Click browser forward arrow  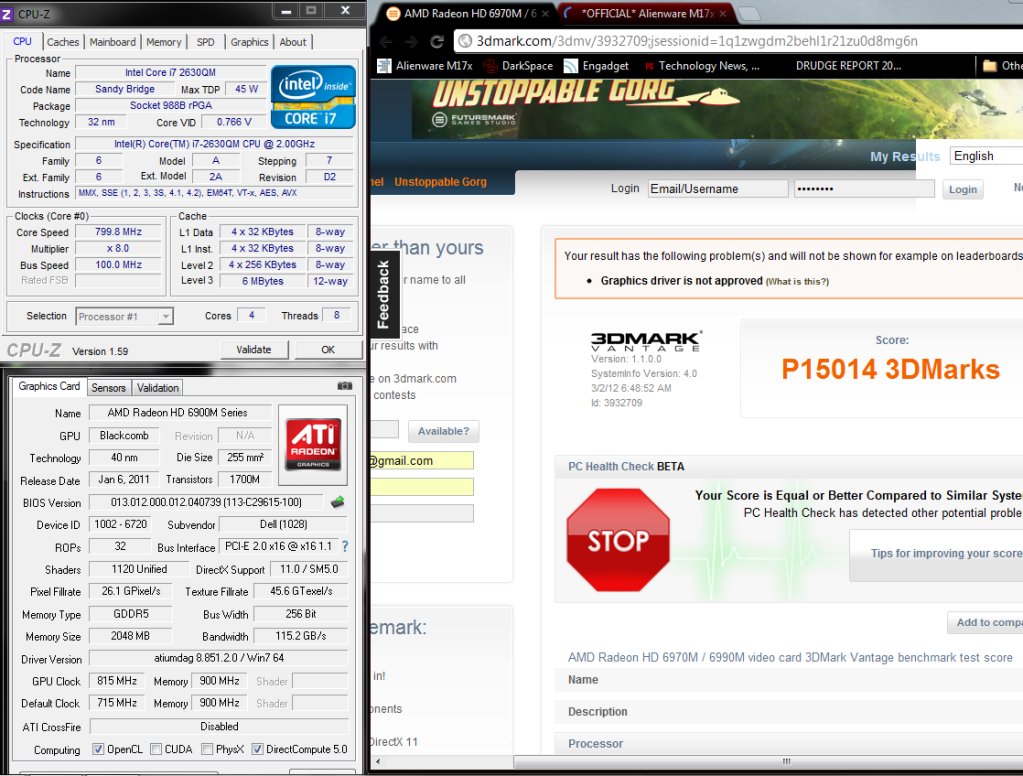pos(411,42)
